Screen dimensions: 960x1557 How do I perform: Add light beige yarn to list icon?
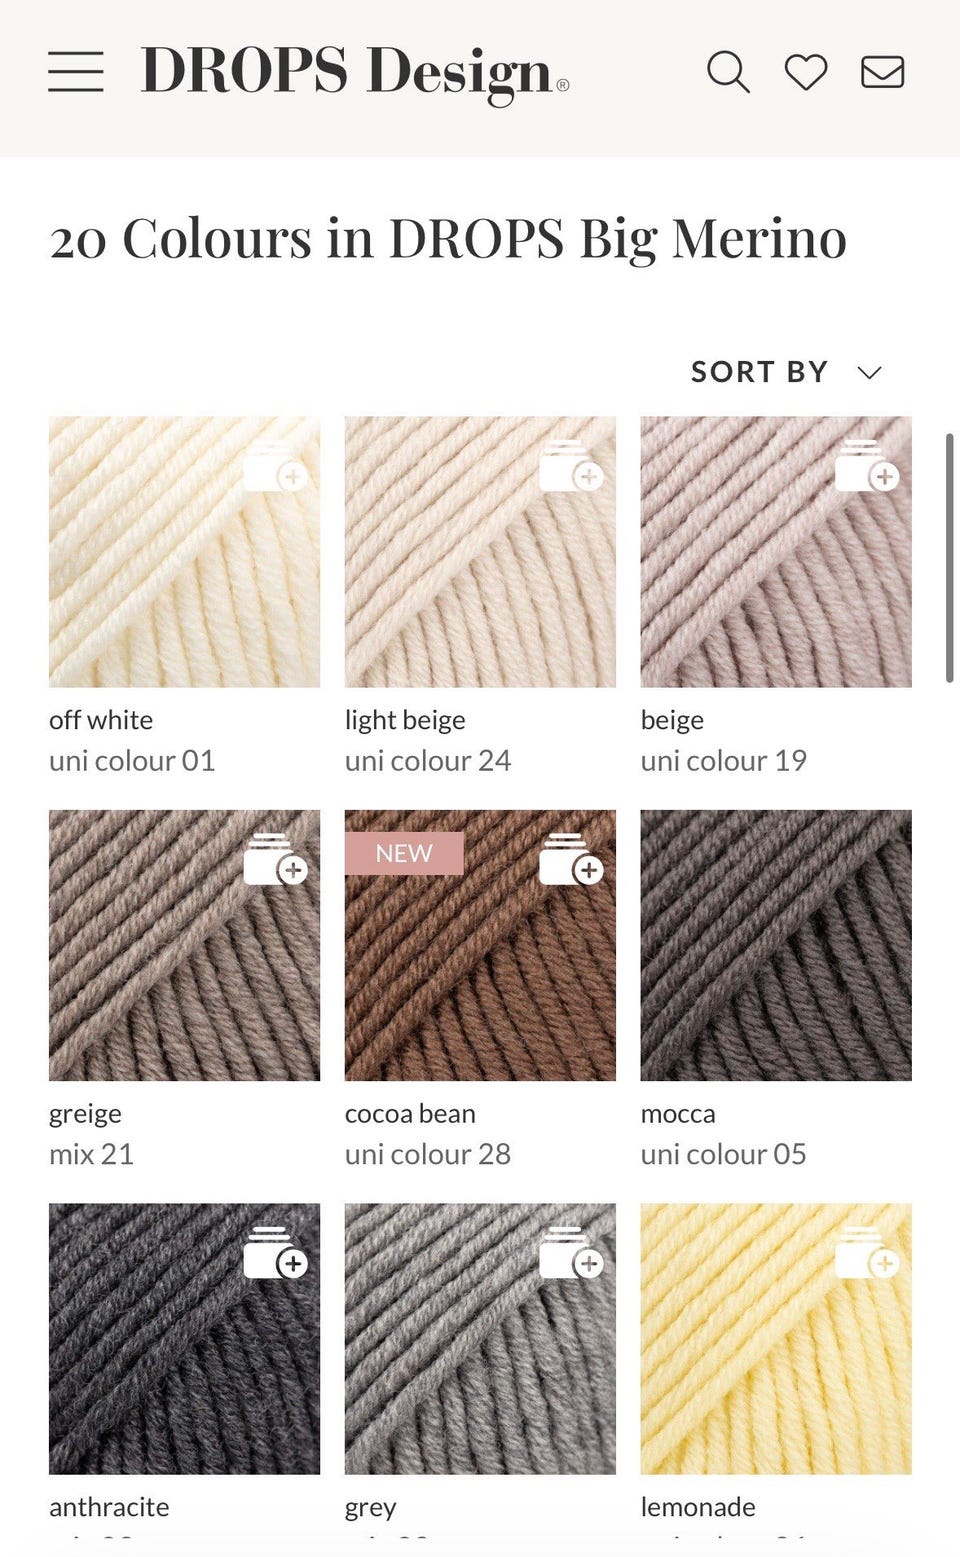572,466
